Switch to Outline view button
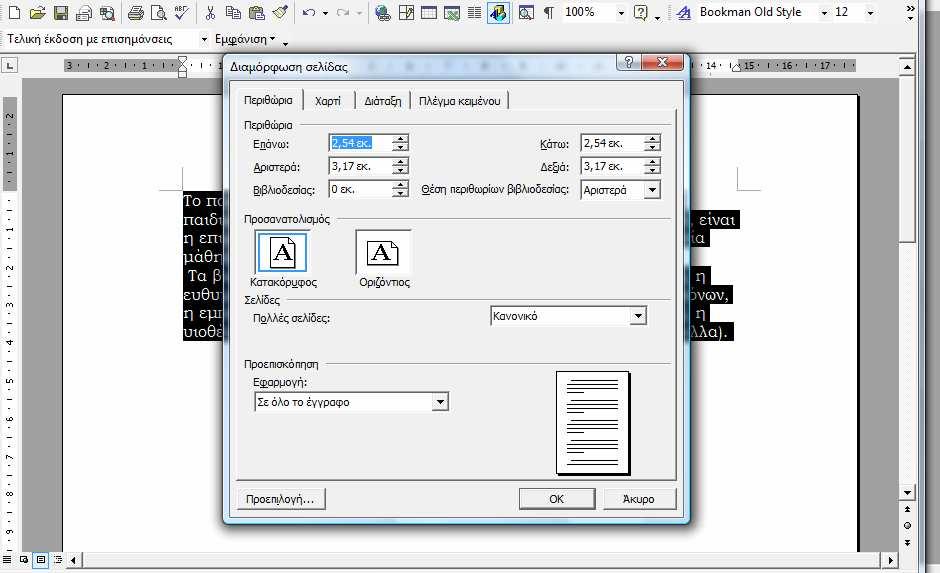 [x=58, y=559]
